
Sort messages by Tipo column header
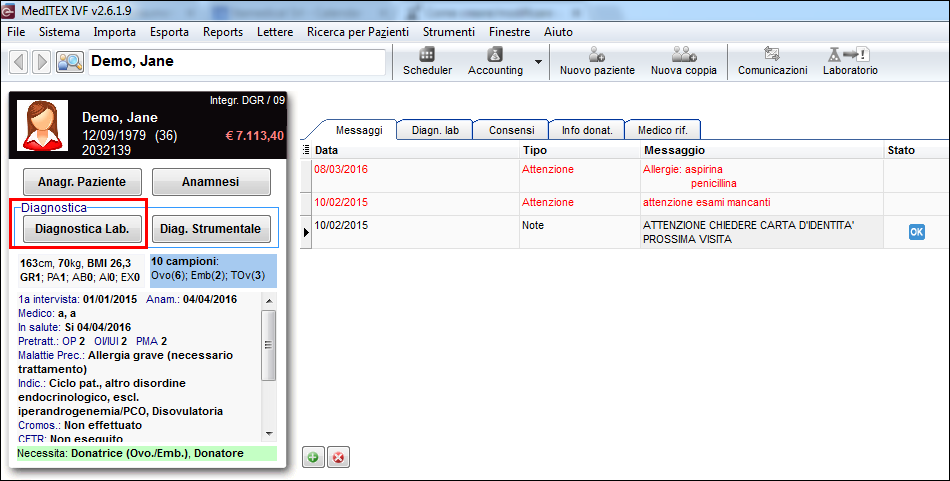pos(580,150)
